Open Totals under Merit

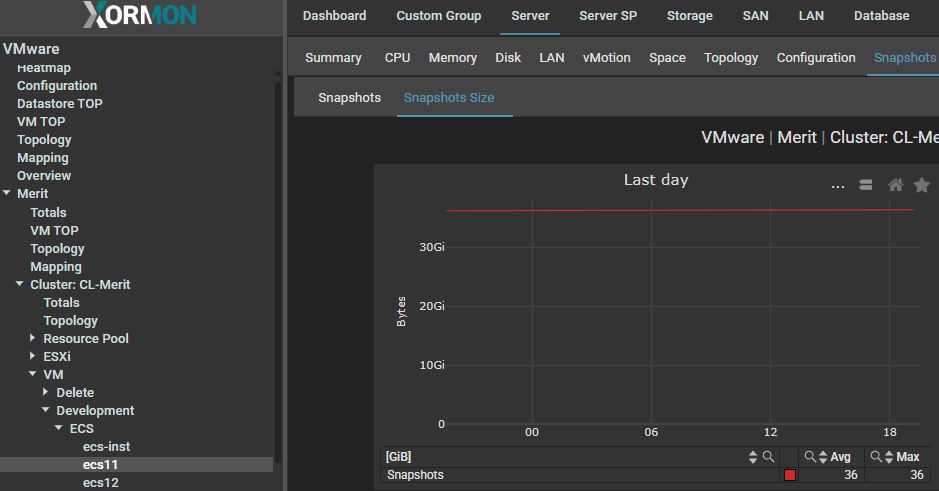pos(49,213)
